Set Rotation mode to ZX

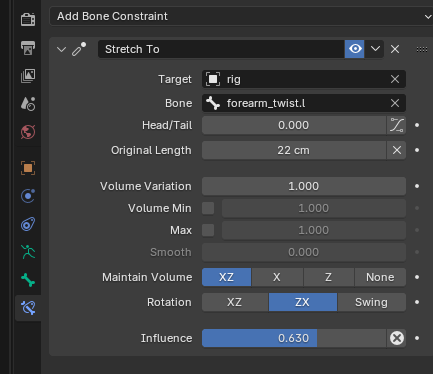click(303, 302)
